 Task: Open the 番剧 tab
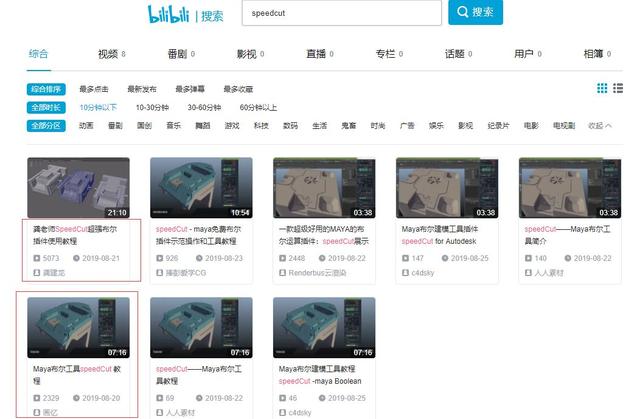point(181,54)
